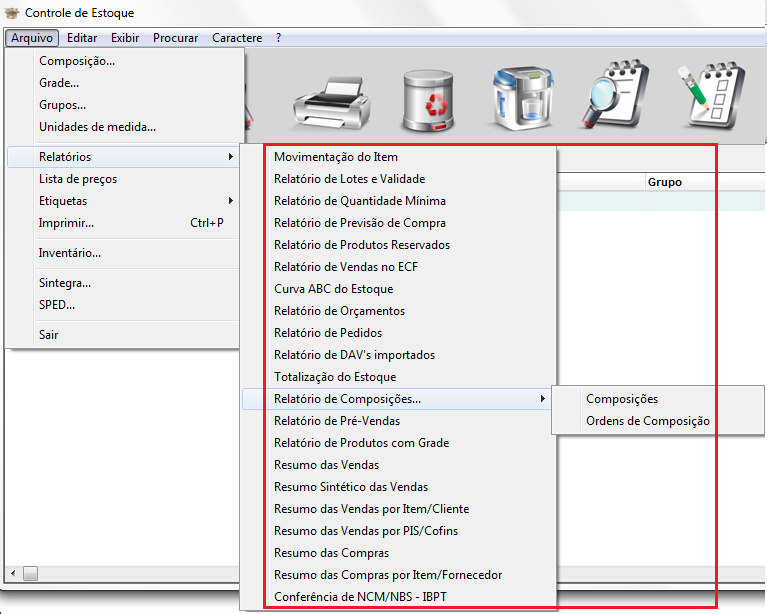This screenshot has height=614, width=767.
Task: Select Curva ABC do Estoque
Action: pos(333,289)
